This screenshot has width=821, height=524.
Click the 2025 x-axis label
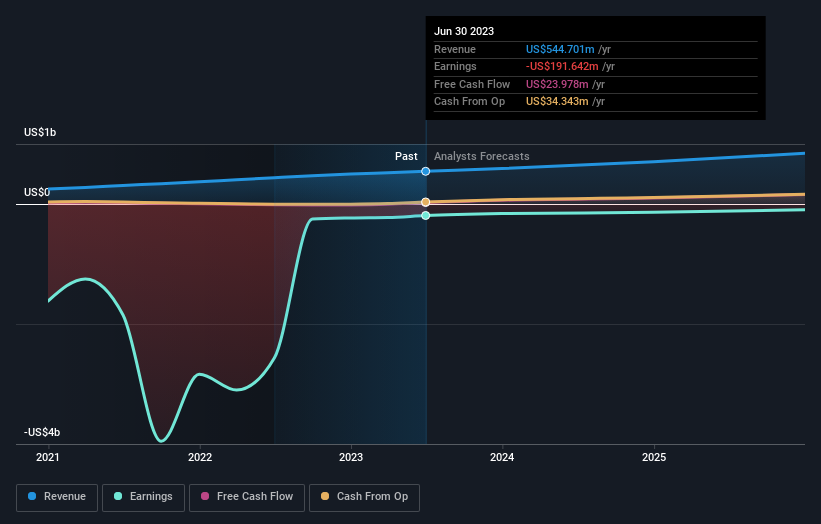pos(654,458)
